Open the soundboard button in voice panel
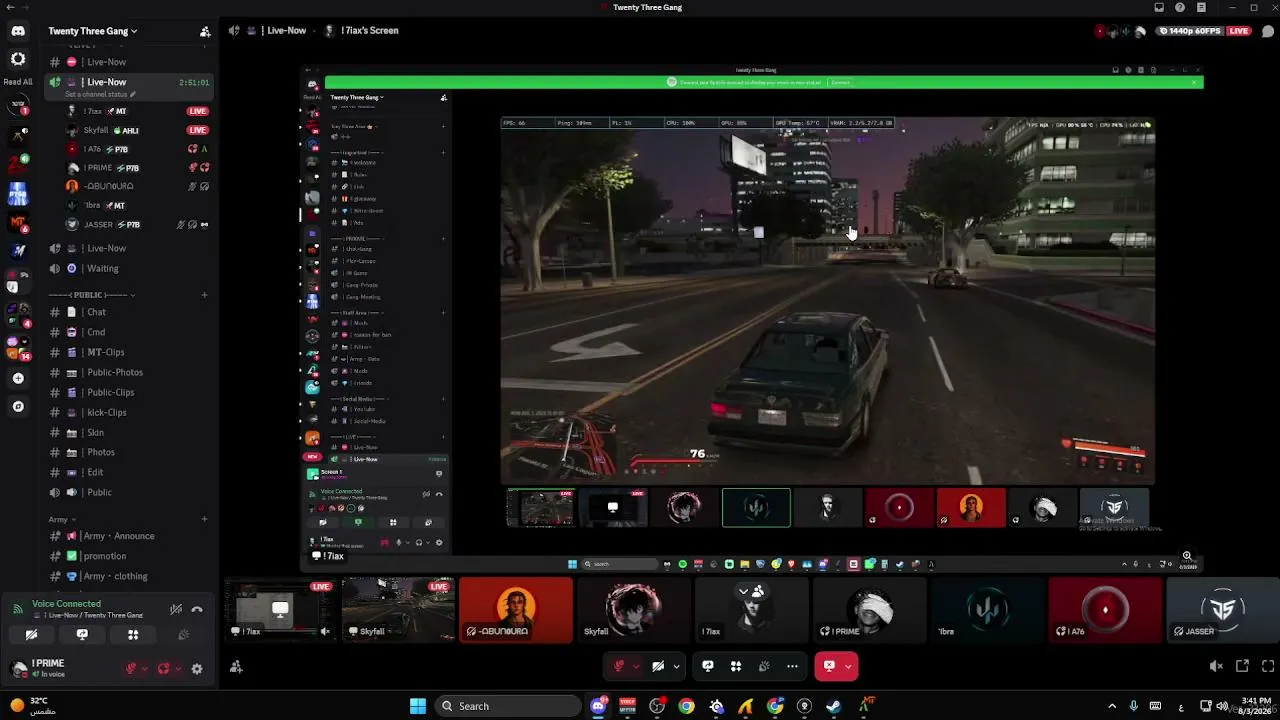Viewport: 1280px width, 720px height. [x=183, y=634]
